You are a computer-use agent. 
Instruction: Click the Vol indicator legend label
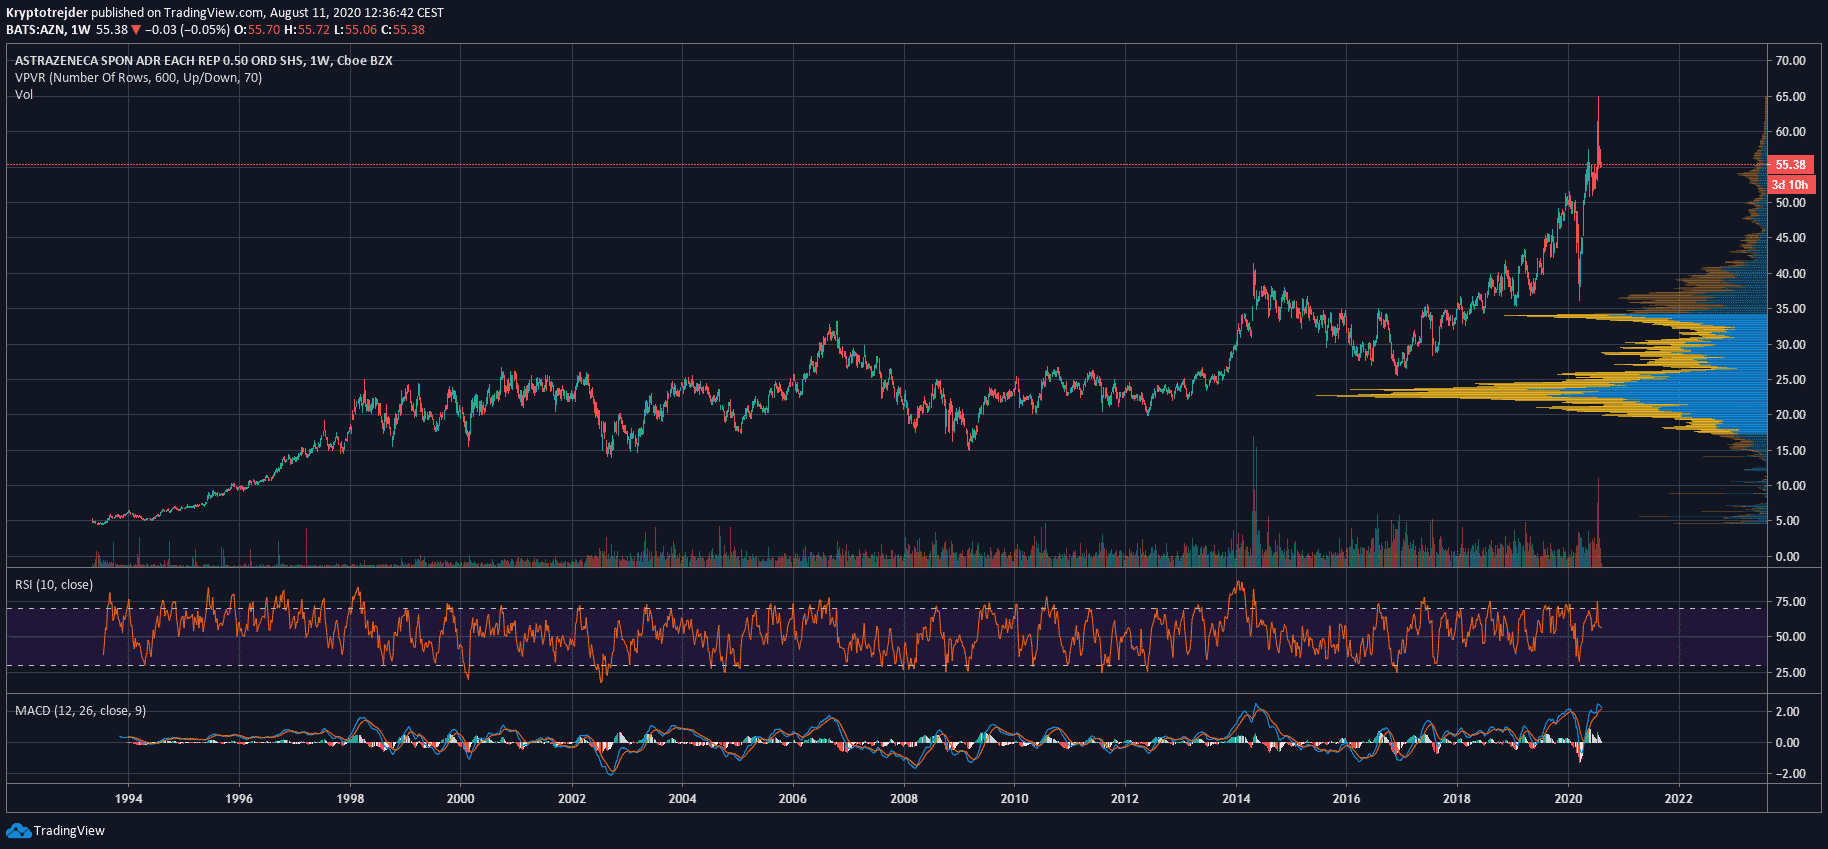(24, 95)
